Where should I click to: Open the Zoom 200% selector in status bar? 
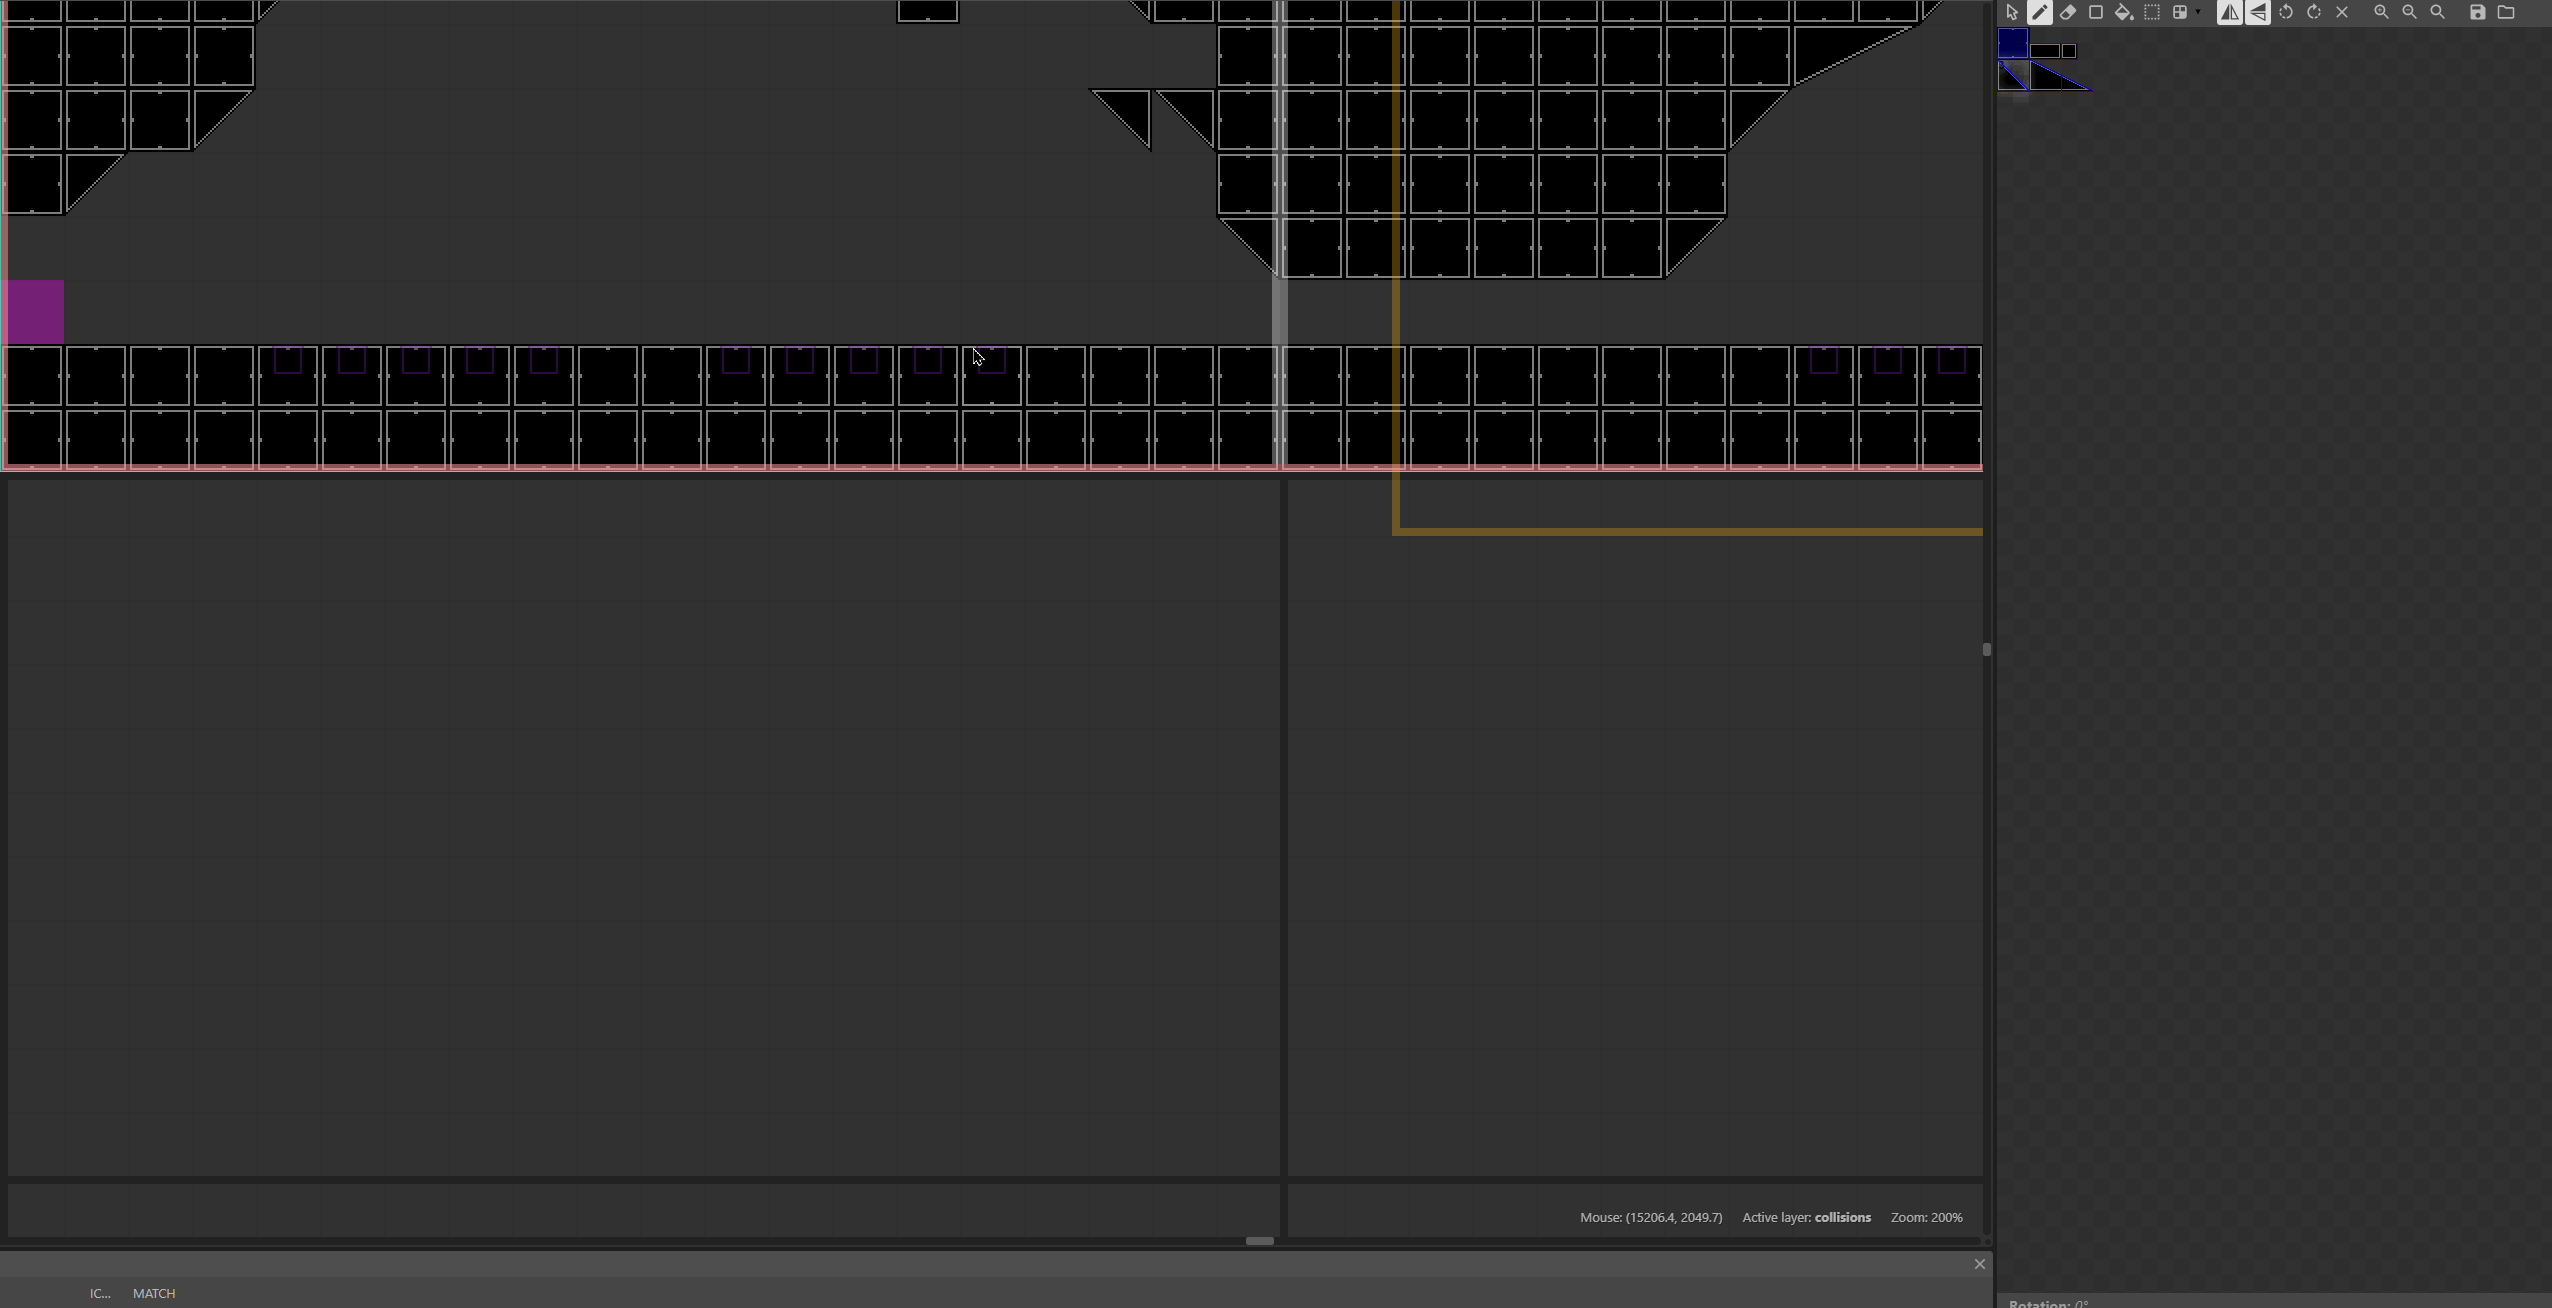click(x=1925, y=1217)
